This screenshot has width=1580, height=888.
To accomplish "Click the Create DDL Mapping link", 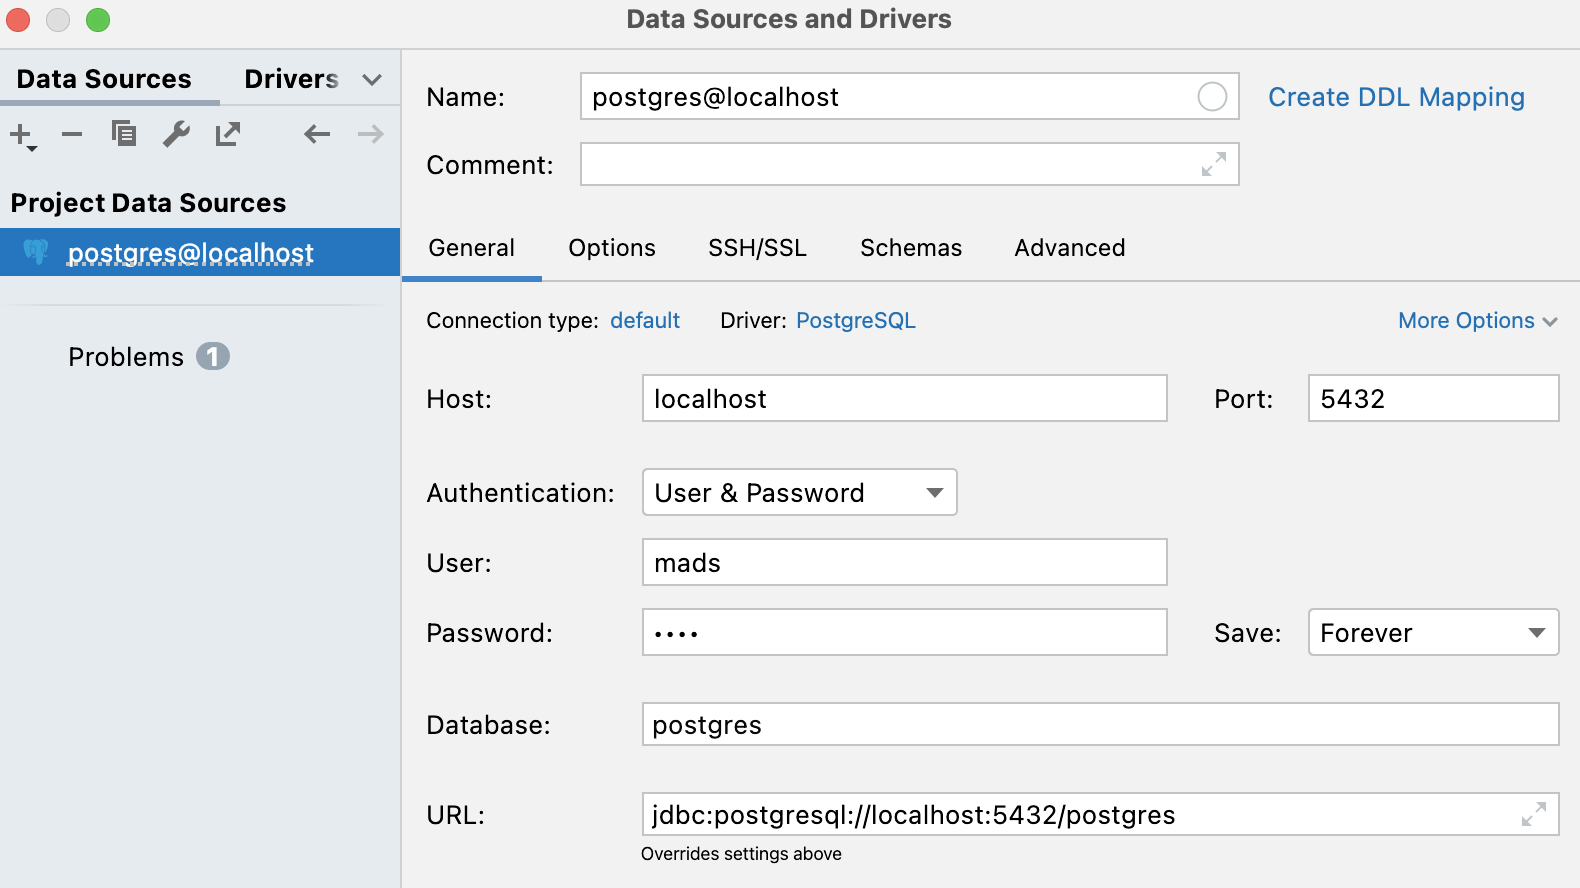I will click(x=1396, y=97).
